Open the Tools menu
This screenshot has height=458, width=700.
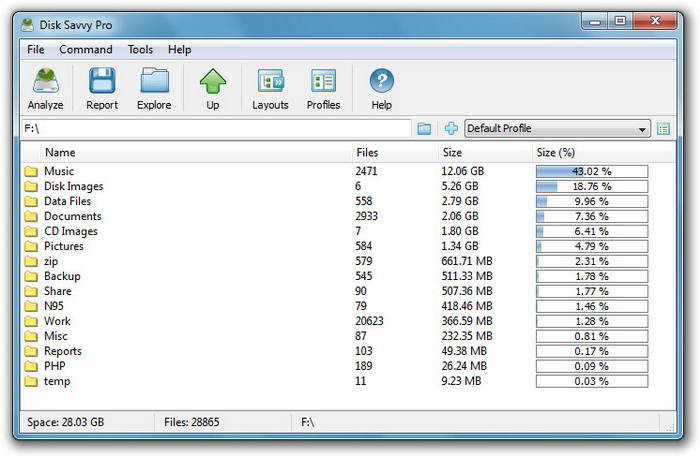pyautogui.click(x=140, y=50)
